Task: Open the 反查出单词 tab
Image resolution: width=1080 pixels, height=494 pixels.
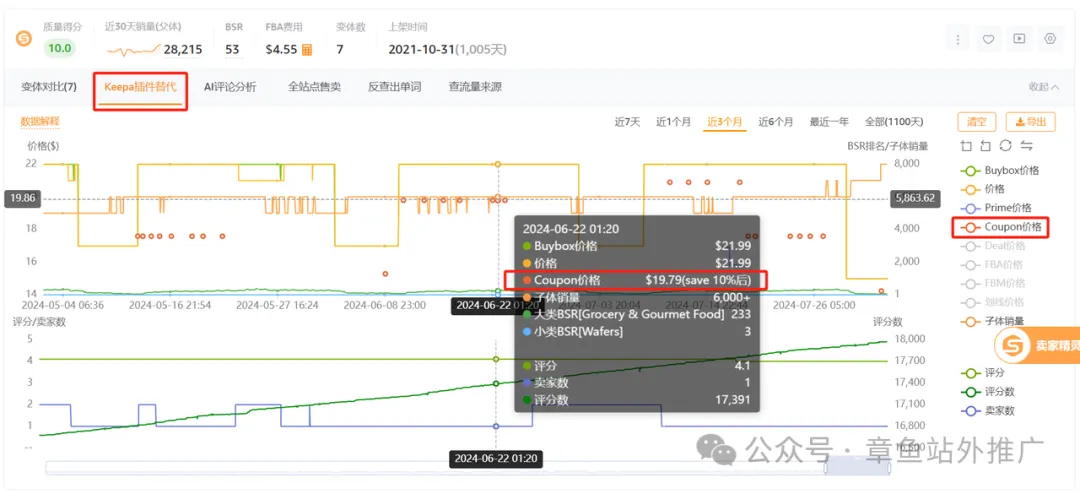Action: tap(394, 87)
